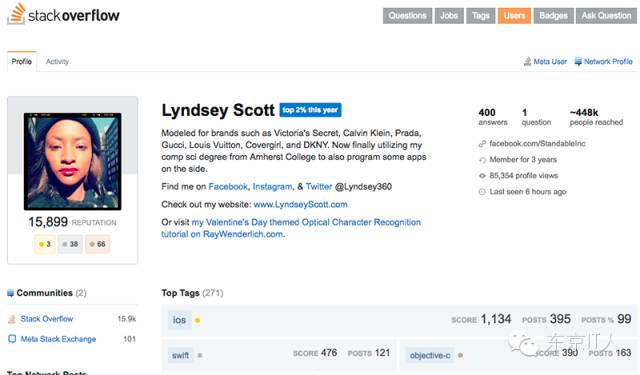Open the Badges navigation button
The image size is (640, 375).
click(x=553, y=16)
